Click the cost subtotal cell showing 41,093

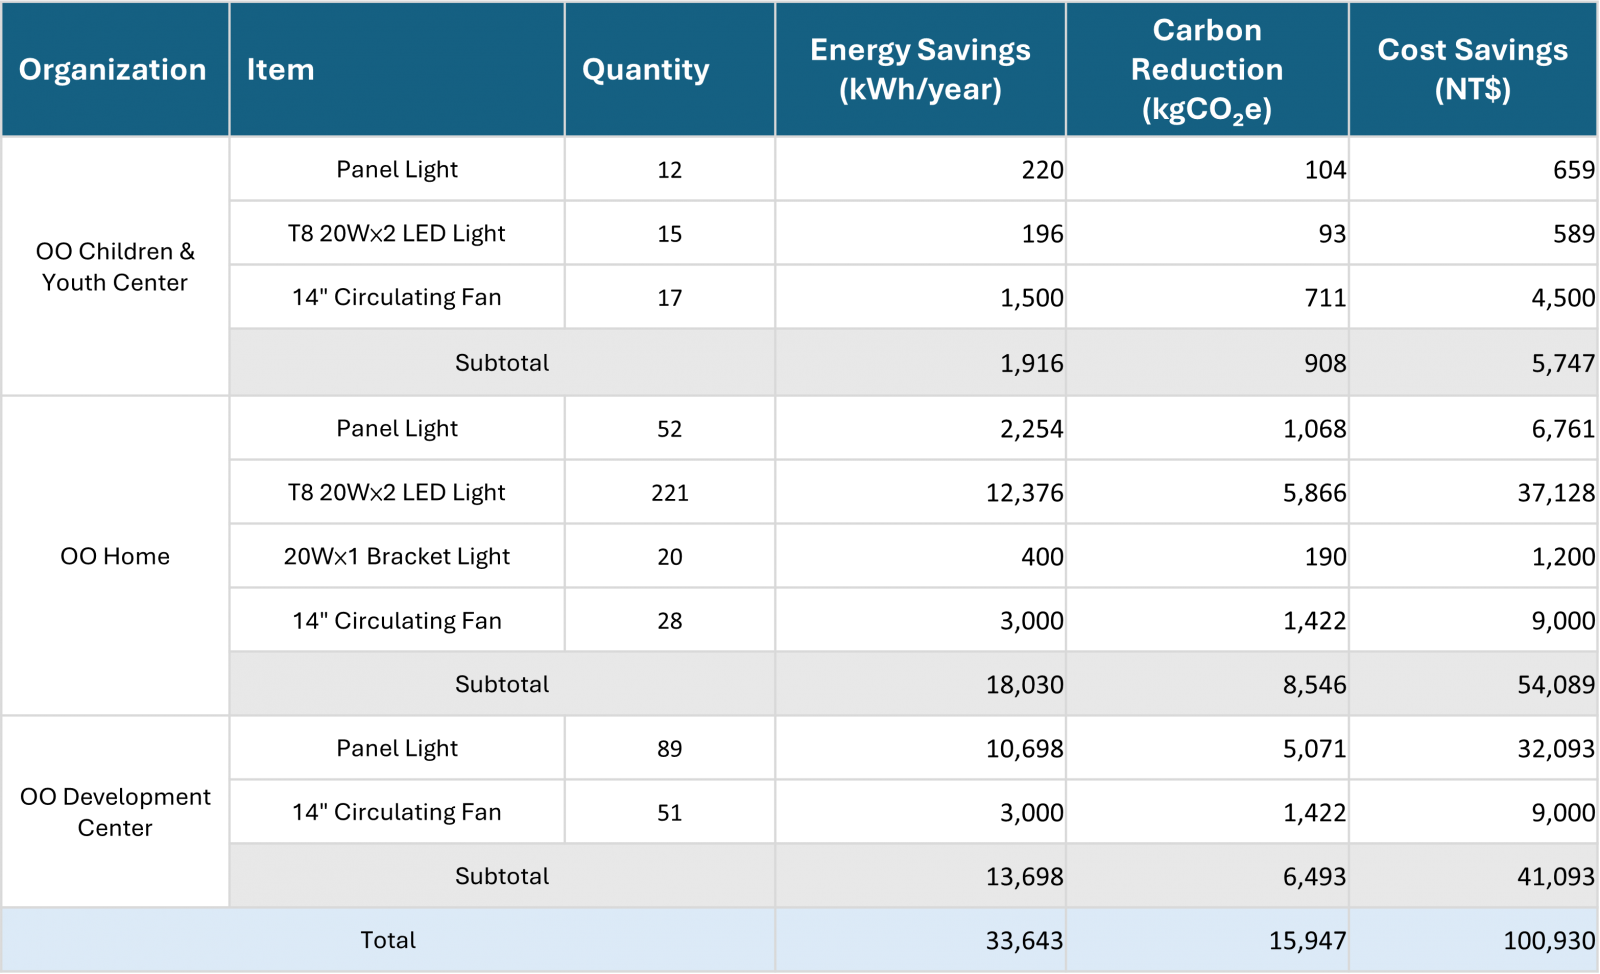tap(1555, 877)
